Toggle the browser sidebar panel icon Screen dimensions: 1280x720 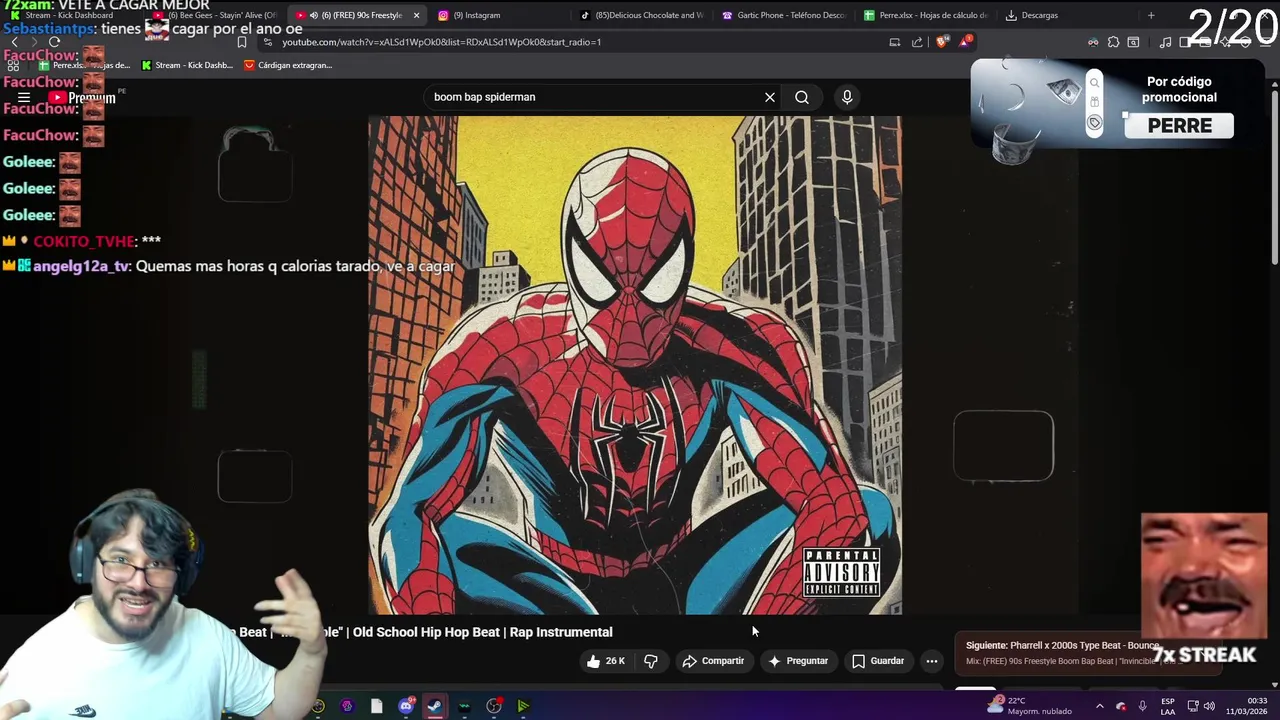tap(1185, 42)
